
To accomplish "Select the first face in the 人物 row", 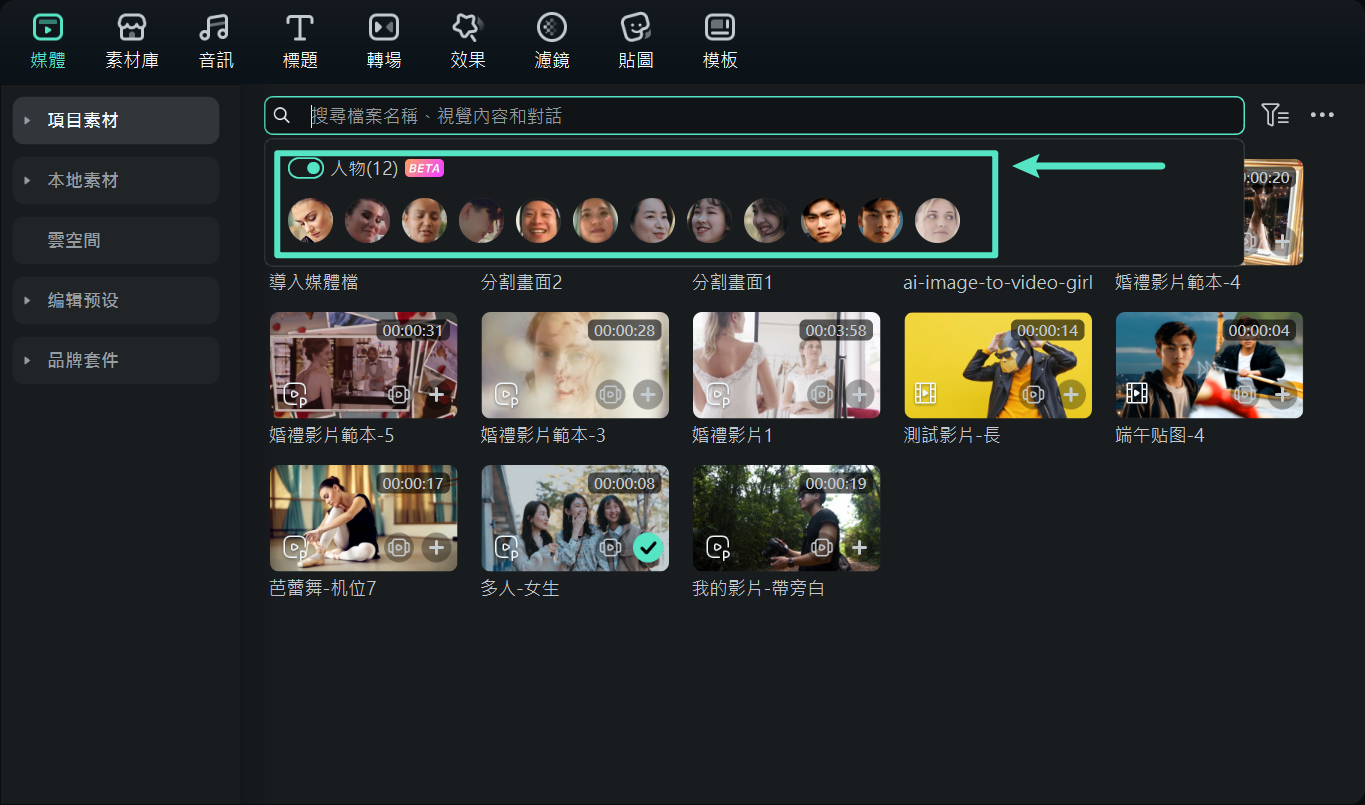I will (x=310, y=221).
